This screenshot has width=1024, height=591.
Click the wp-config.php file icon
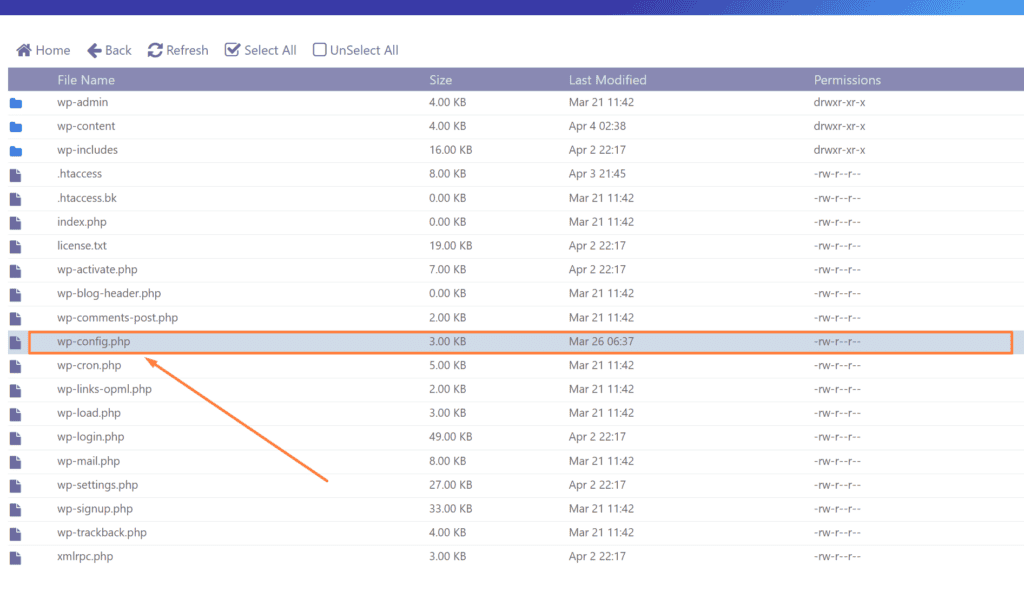point(16,342)
